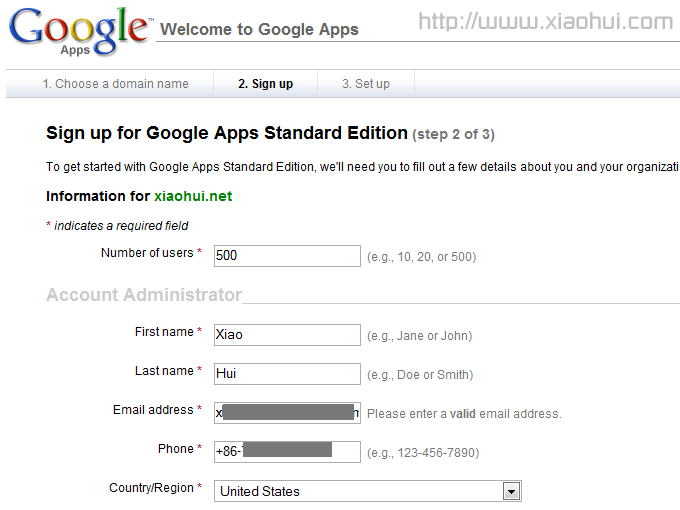Click the '(step 2 of 3)' text

[453, 134]
